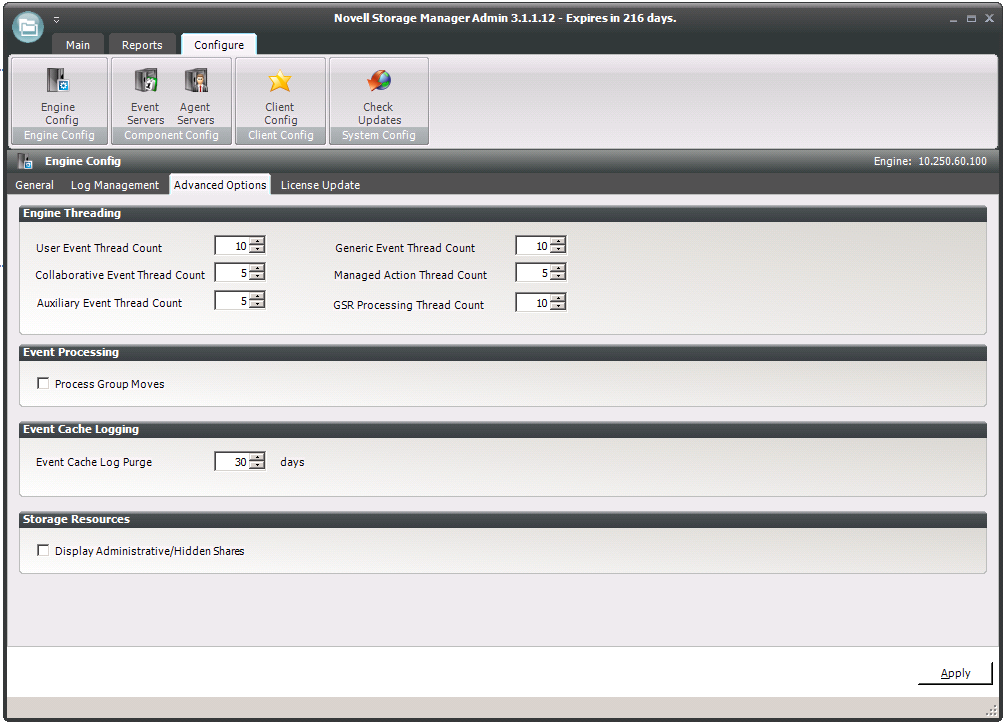The image size is (1006, 724).
Task: Click the round application menu button
Action: tap(28, 27)
